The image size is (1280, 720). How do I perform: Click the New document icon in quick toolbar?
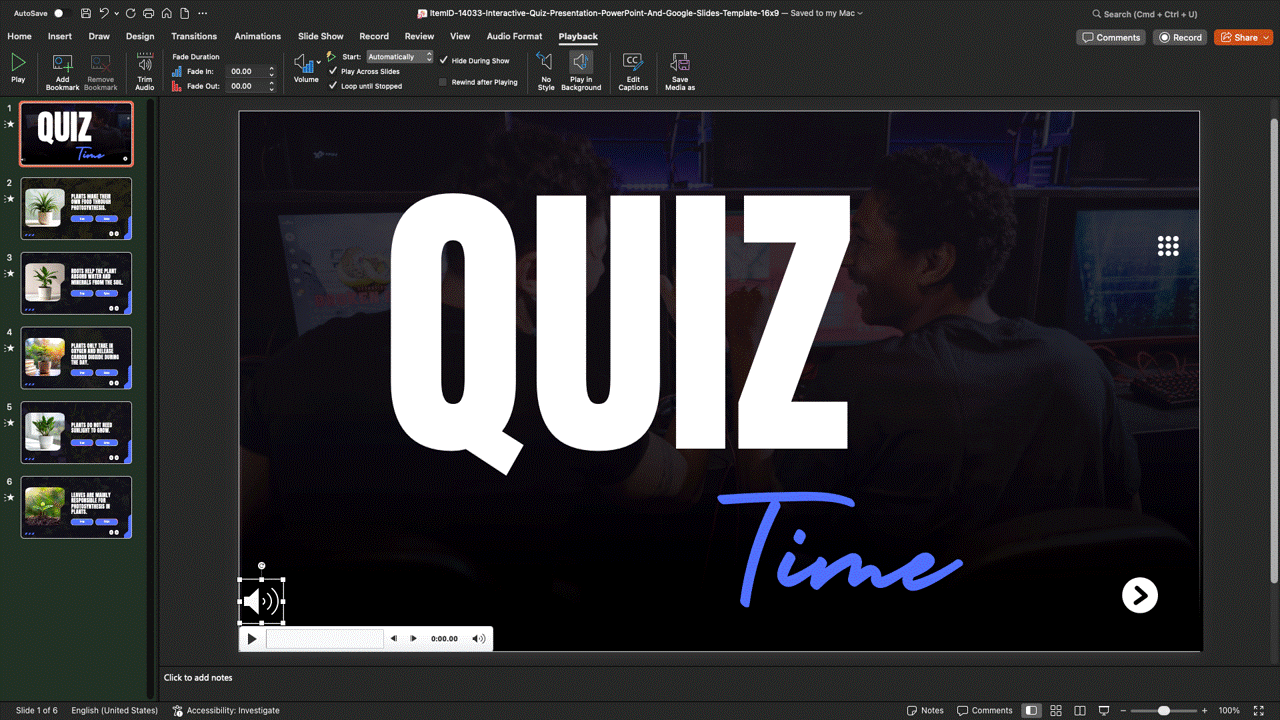tap(183, 14)
